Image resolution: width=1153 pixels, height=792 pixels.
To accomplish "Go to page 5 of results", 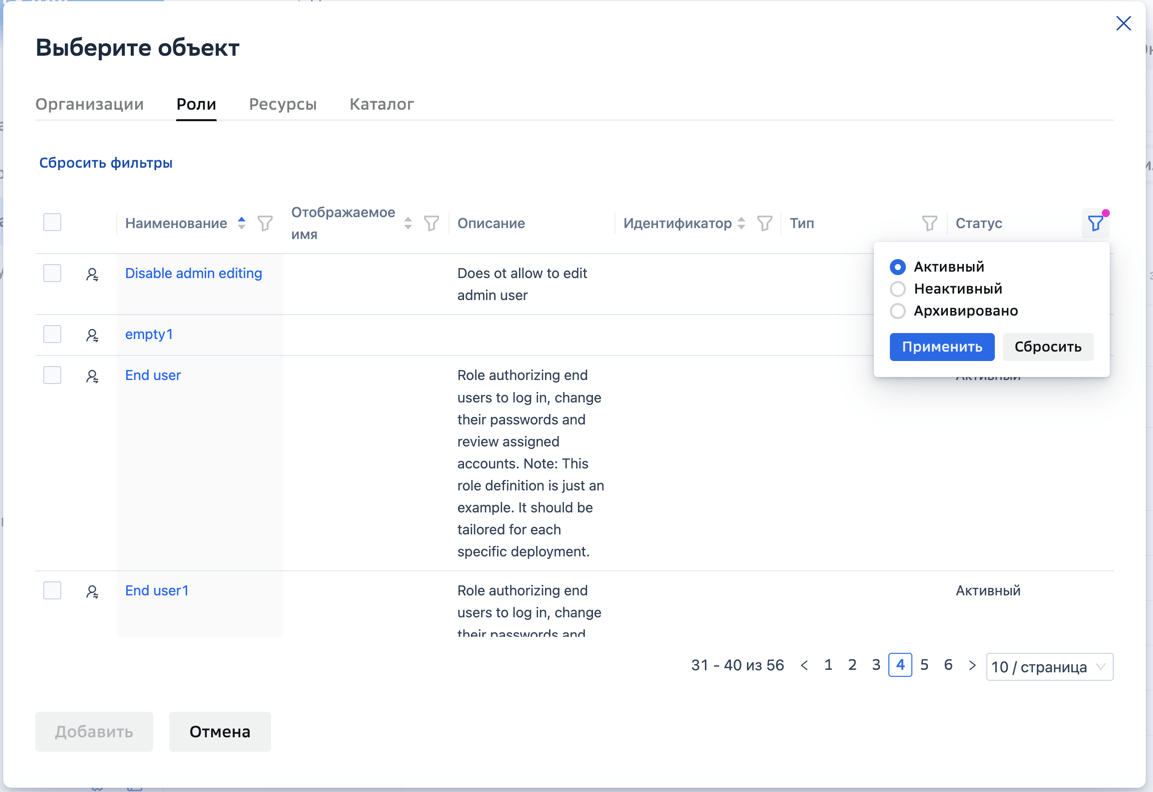I will (924, 666).
